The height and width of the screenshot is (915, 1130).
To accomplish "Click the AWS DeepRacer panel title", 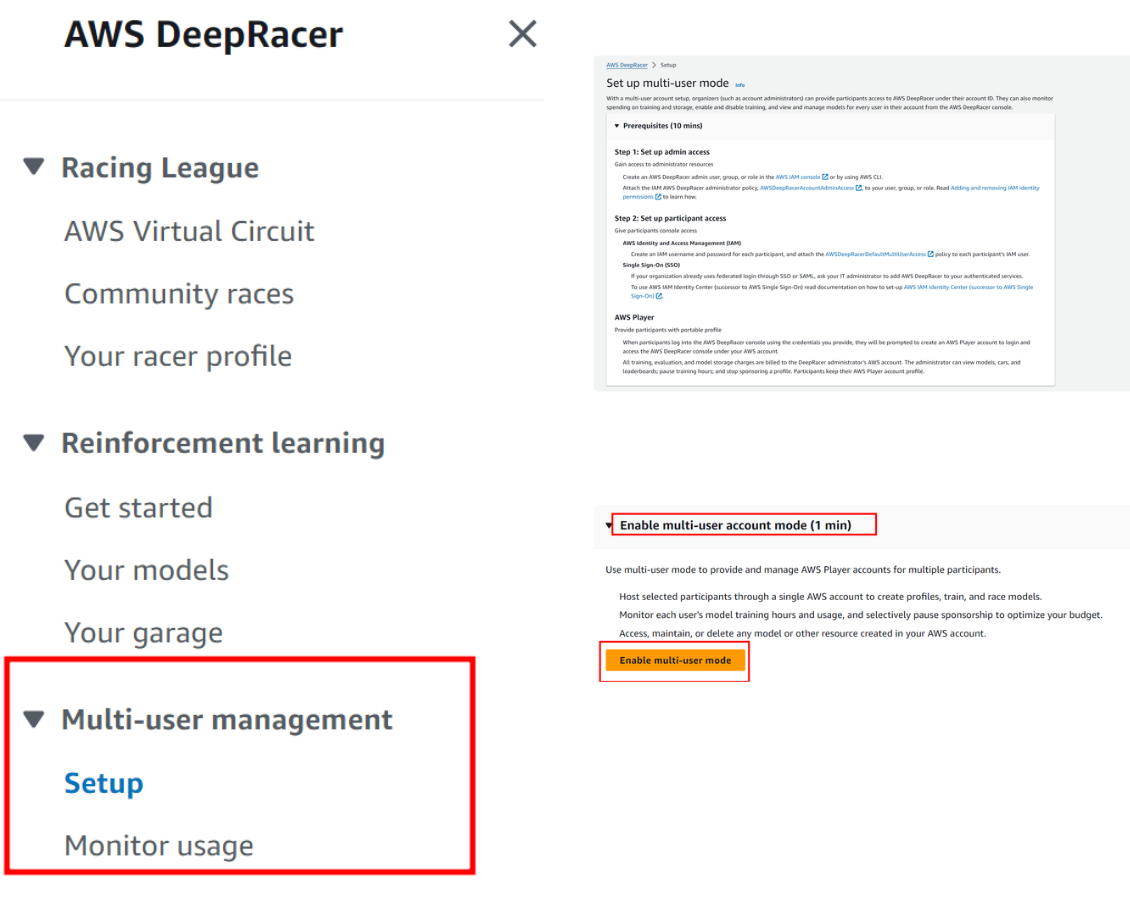I will tap(204, 34).
